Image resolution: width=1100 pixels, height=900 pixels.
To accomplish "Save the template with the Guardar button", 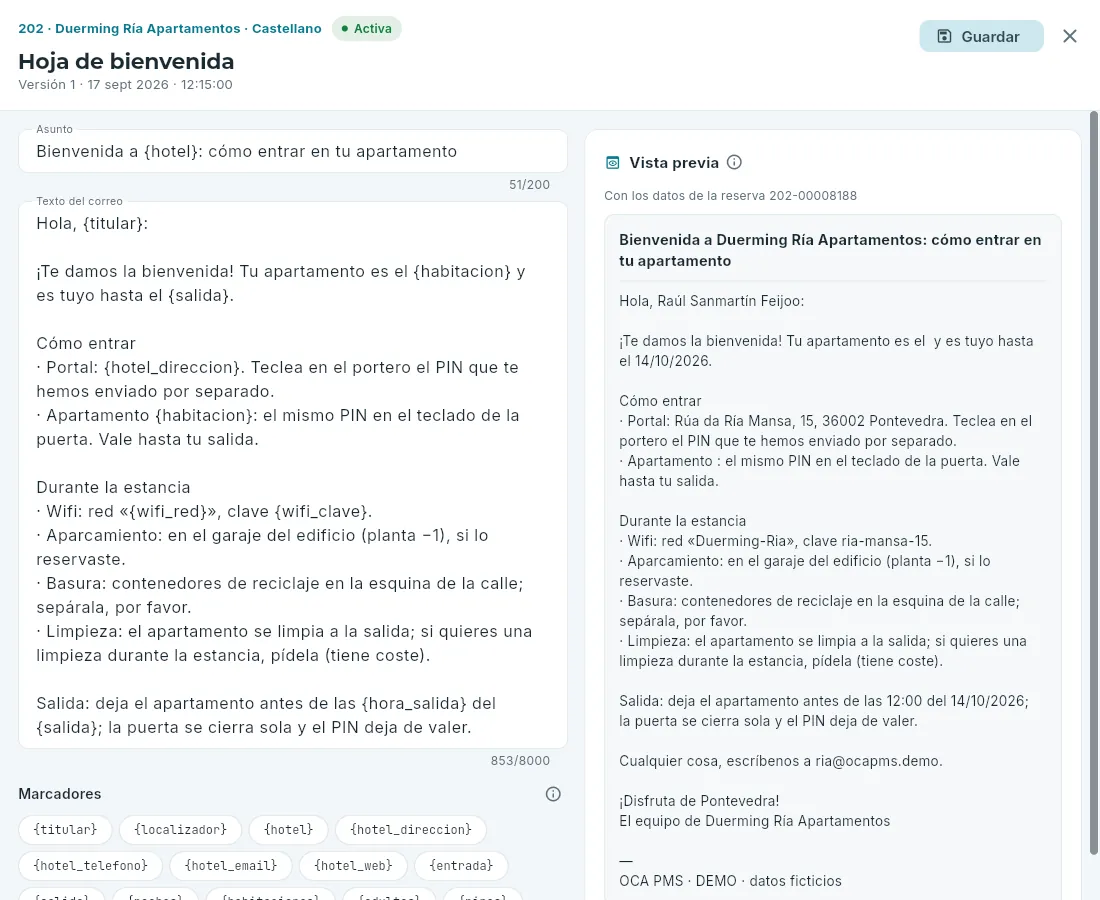I will (981, 36).
